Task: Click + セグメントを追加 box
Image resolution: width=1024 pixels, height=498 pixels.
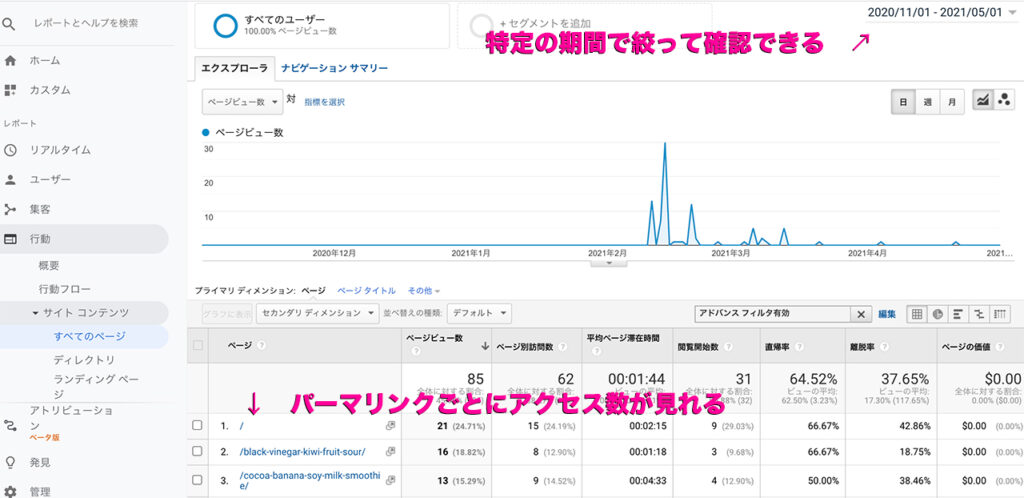Action: pyautogui.click(x=584, y=25)
